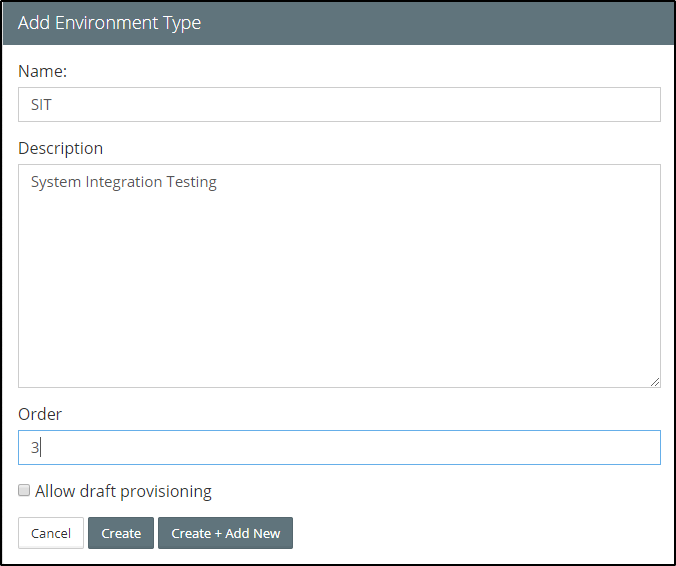Click the word 'Testing' in Description

pyautogui.click(x=193, y=182)
